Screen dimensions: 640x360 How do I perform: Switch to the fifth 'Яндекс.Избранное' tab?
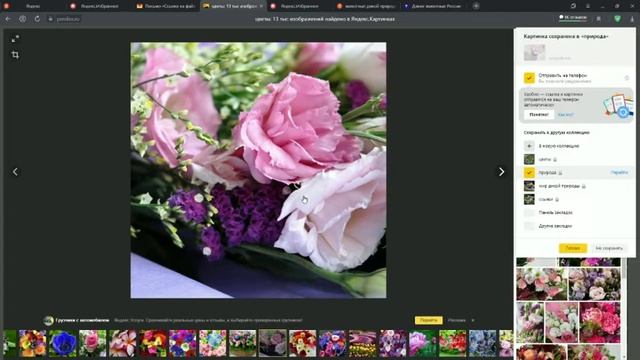click(299, 6)
